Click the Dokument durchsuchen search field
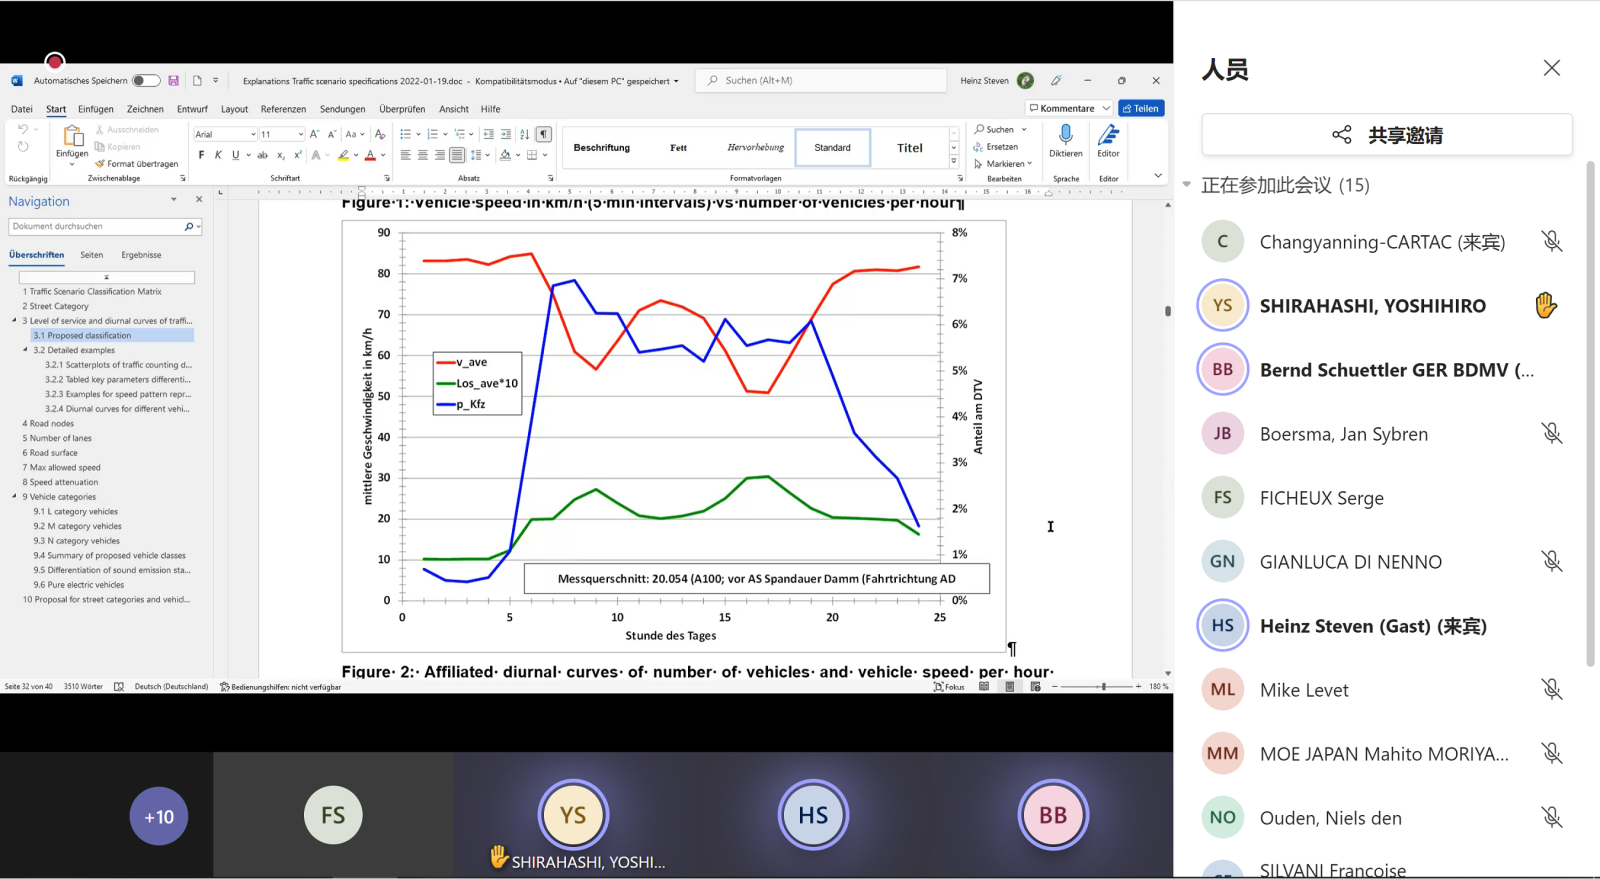This screenshot has width=1600, height=879. point(96,227)
